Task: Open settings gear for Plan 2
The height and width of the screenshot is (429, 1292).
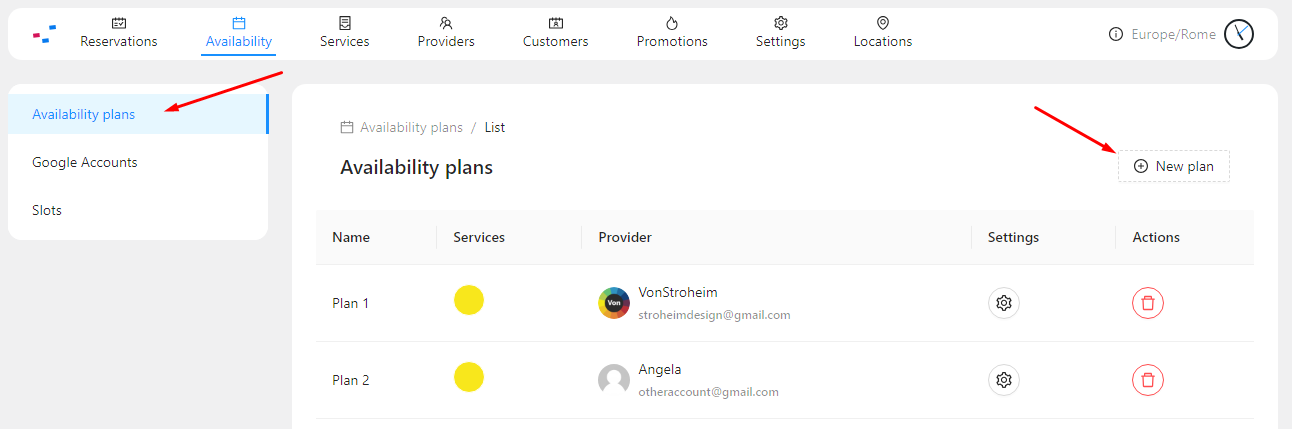Action: point(1004,380)
